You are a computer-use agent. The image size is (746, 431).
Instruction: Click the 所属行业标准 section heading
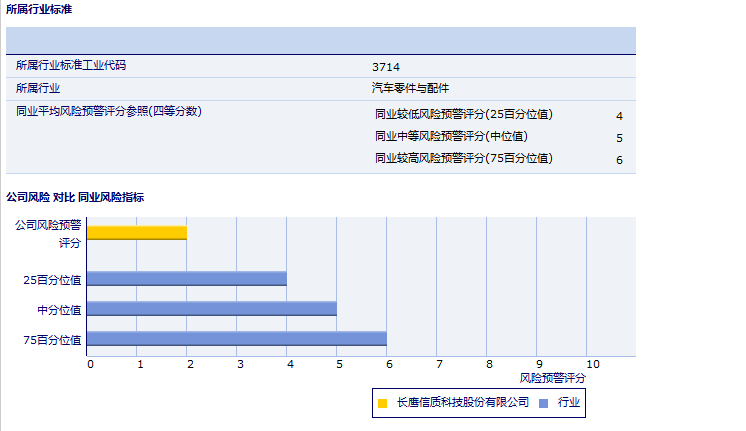(x=38, y=9)
